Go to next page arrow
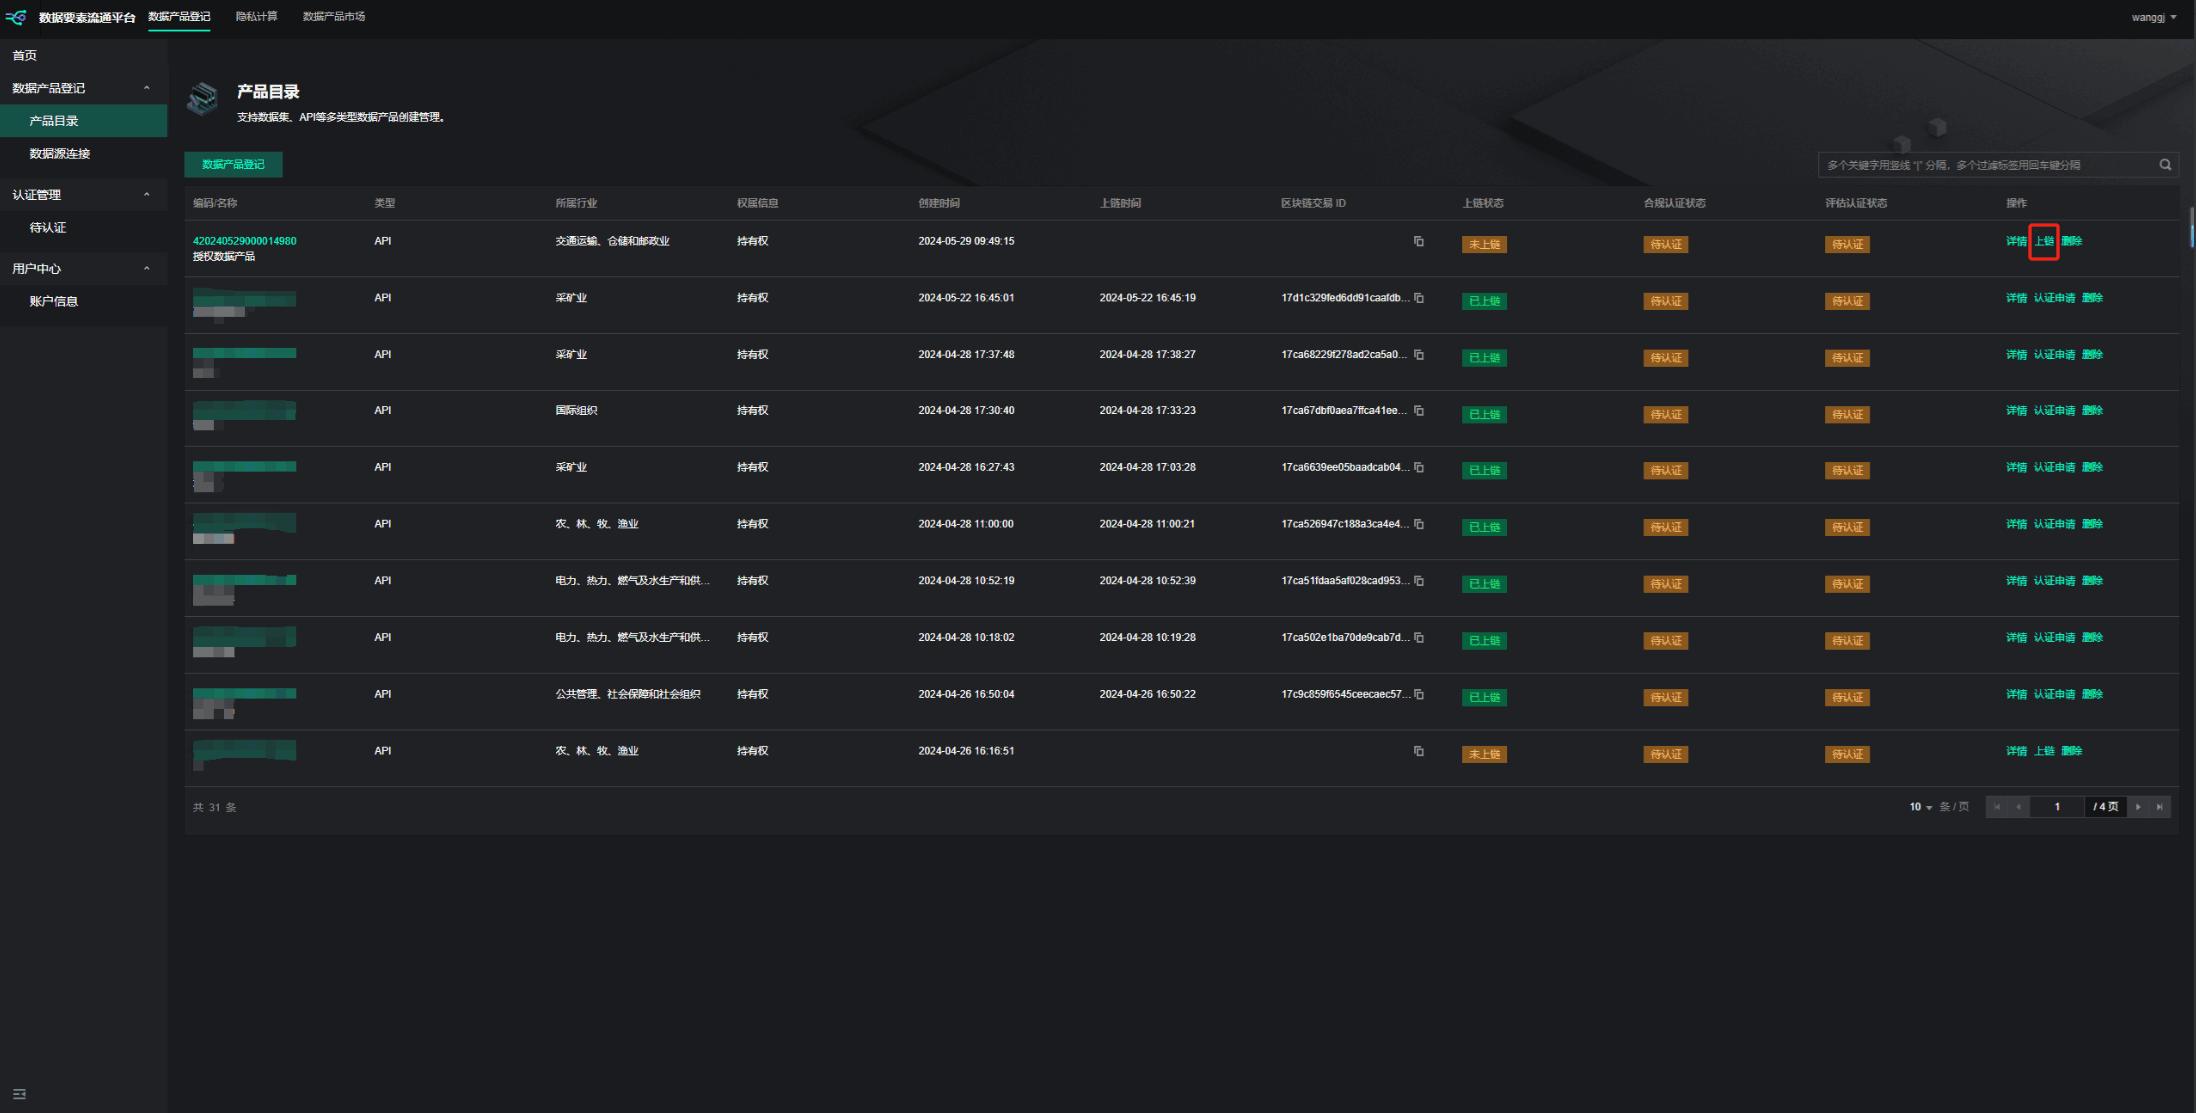Screen dimensions: 2196x1113 [2138, 807]
